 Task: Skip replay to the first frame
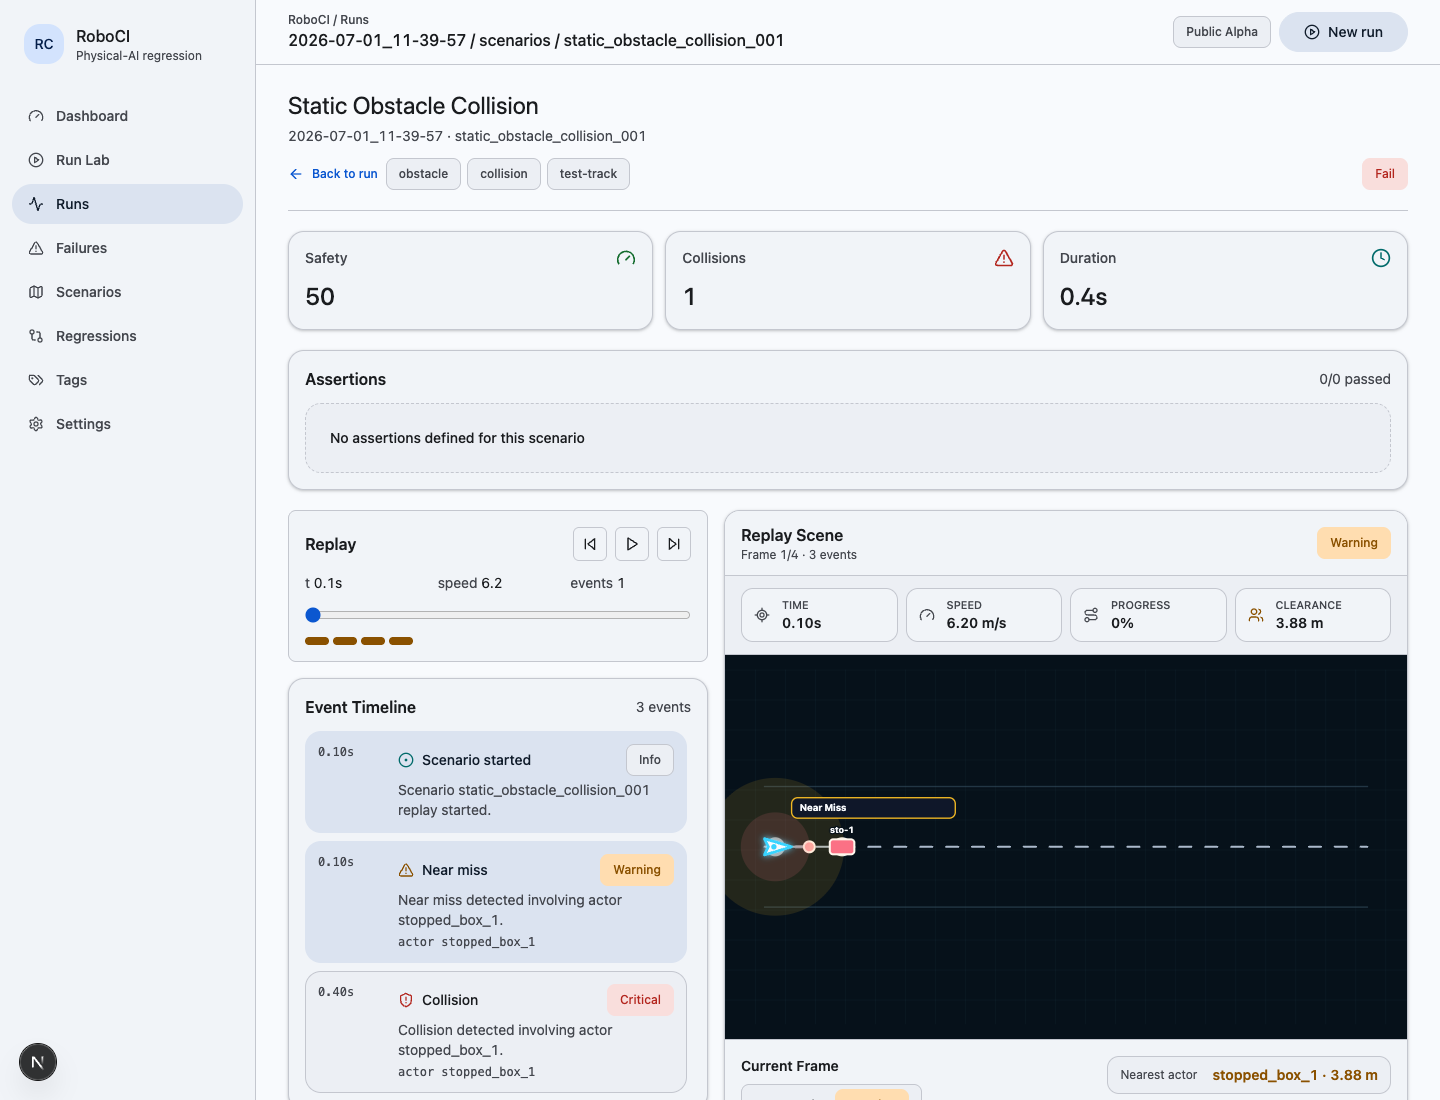[x=590, y=544]
